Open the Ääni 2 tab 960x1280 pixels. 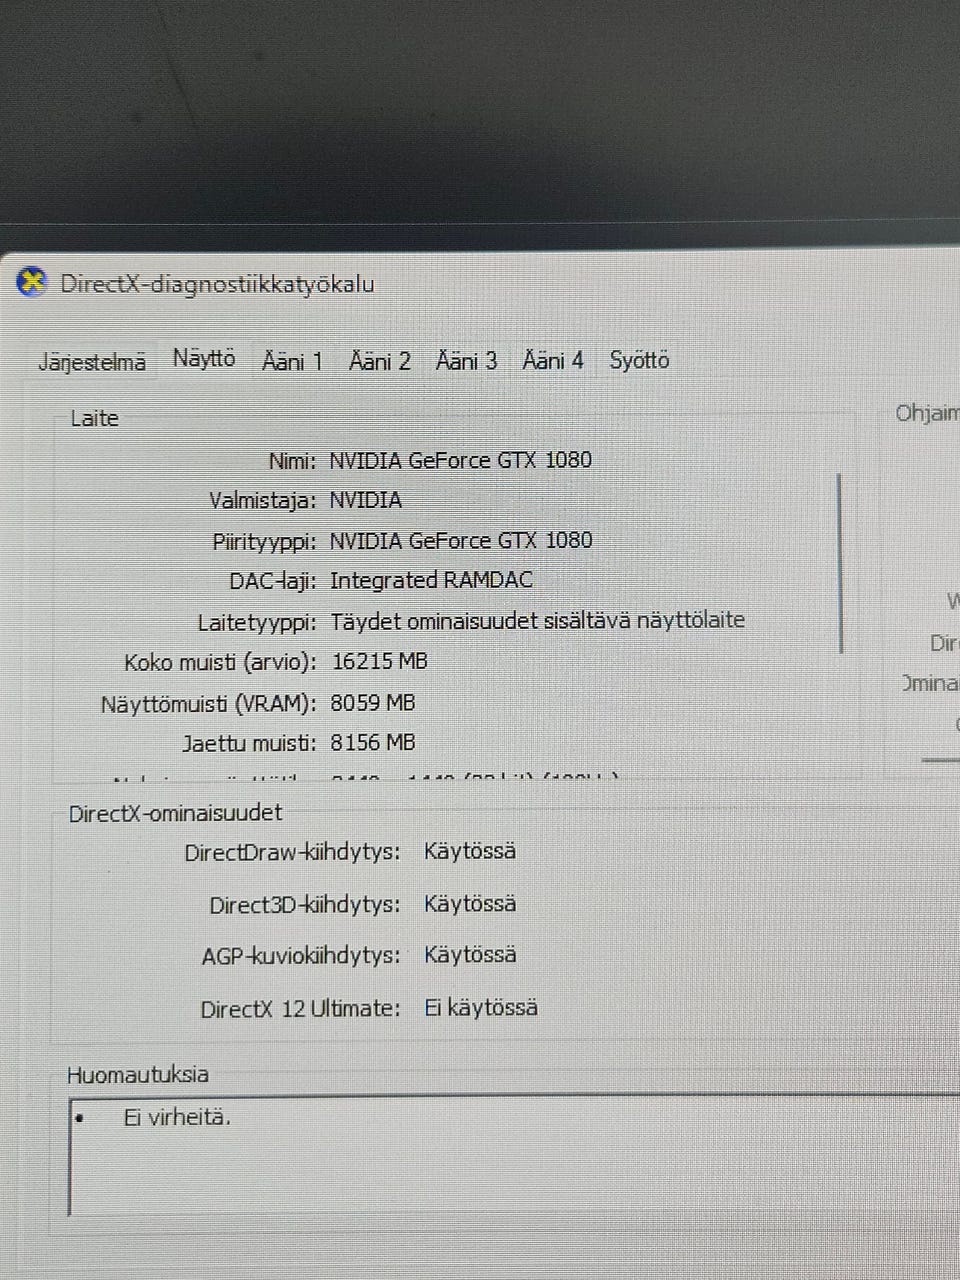point(379,361)
